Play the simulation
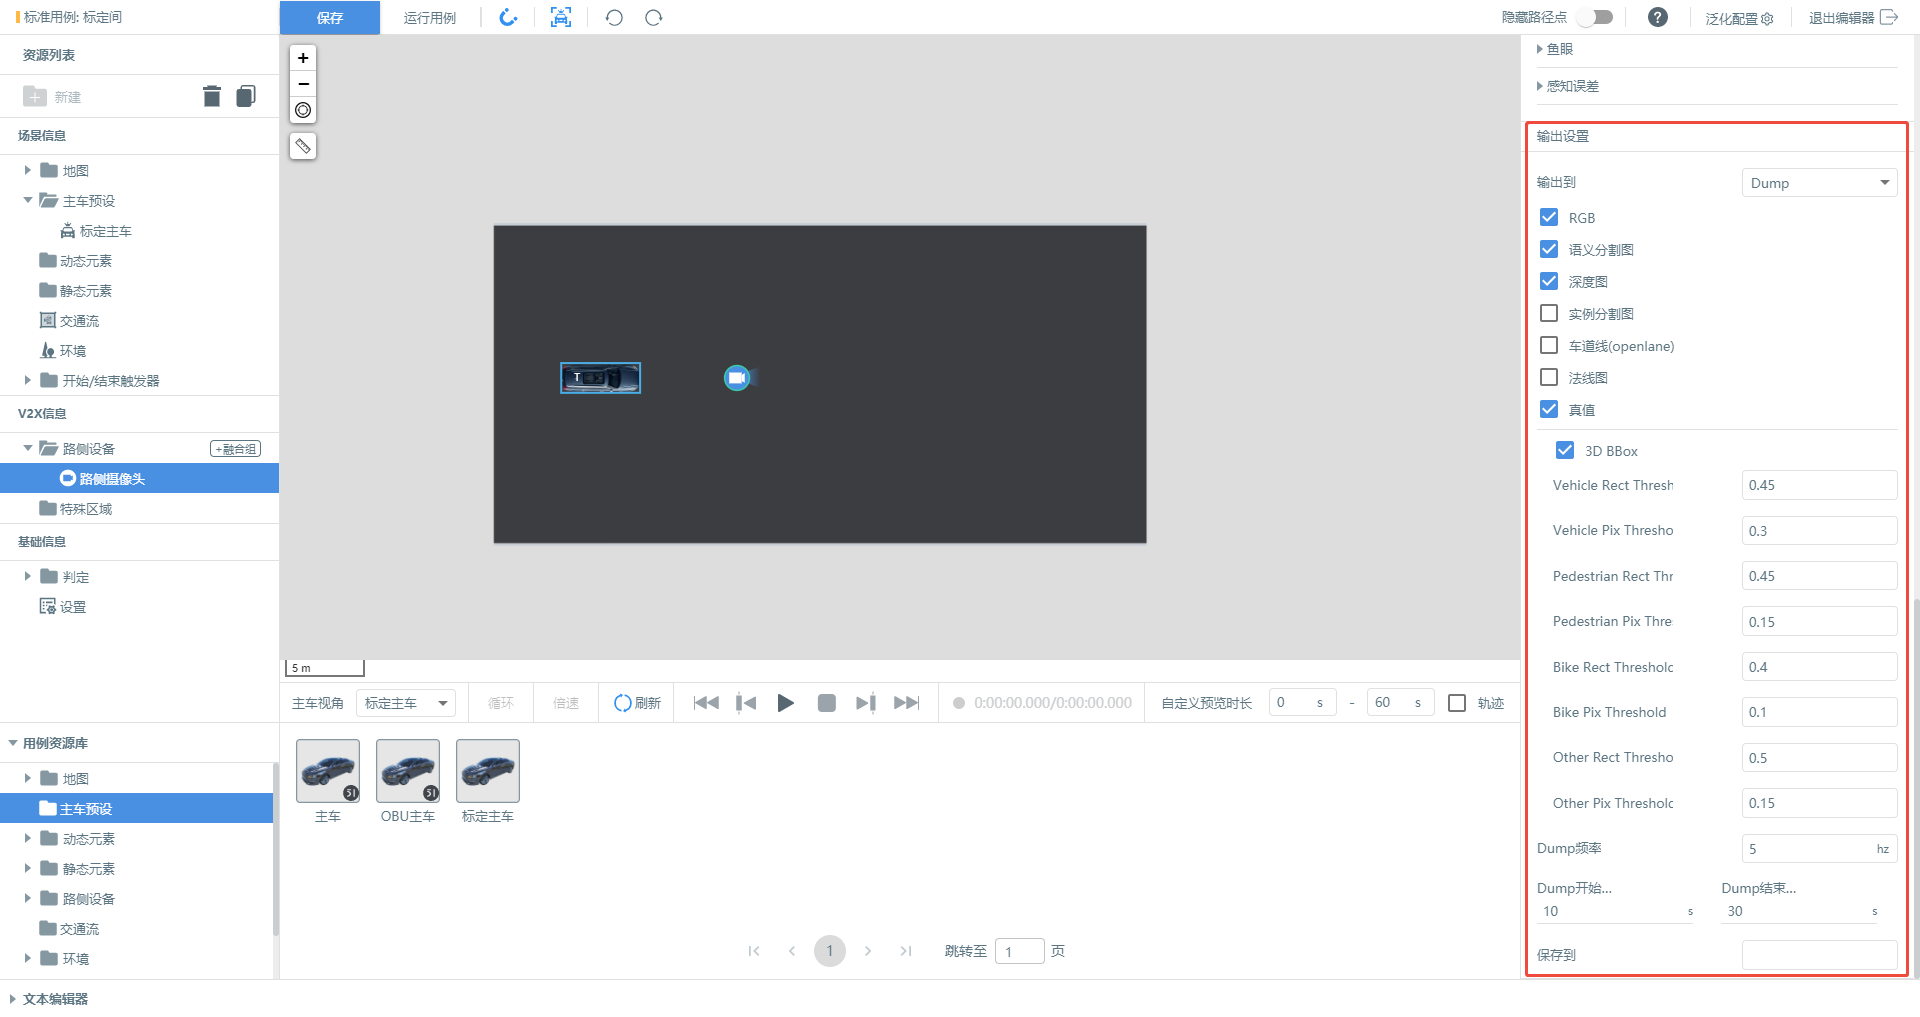 pos(786,703)
